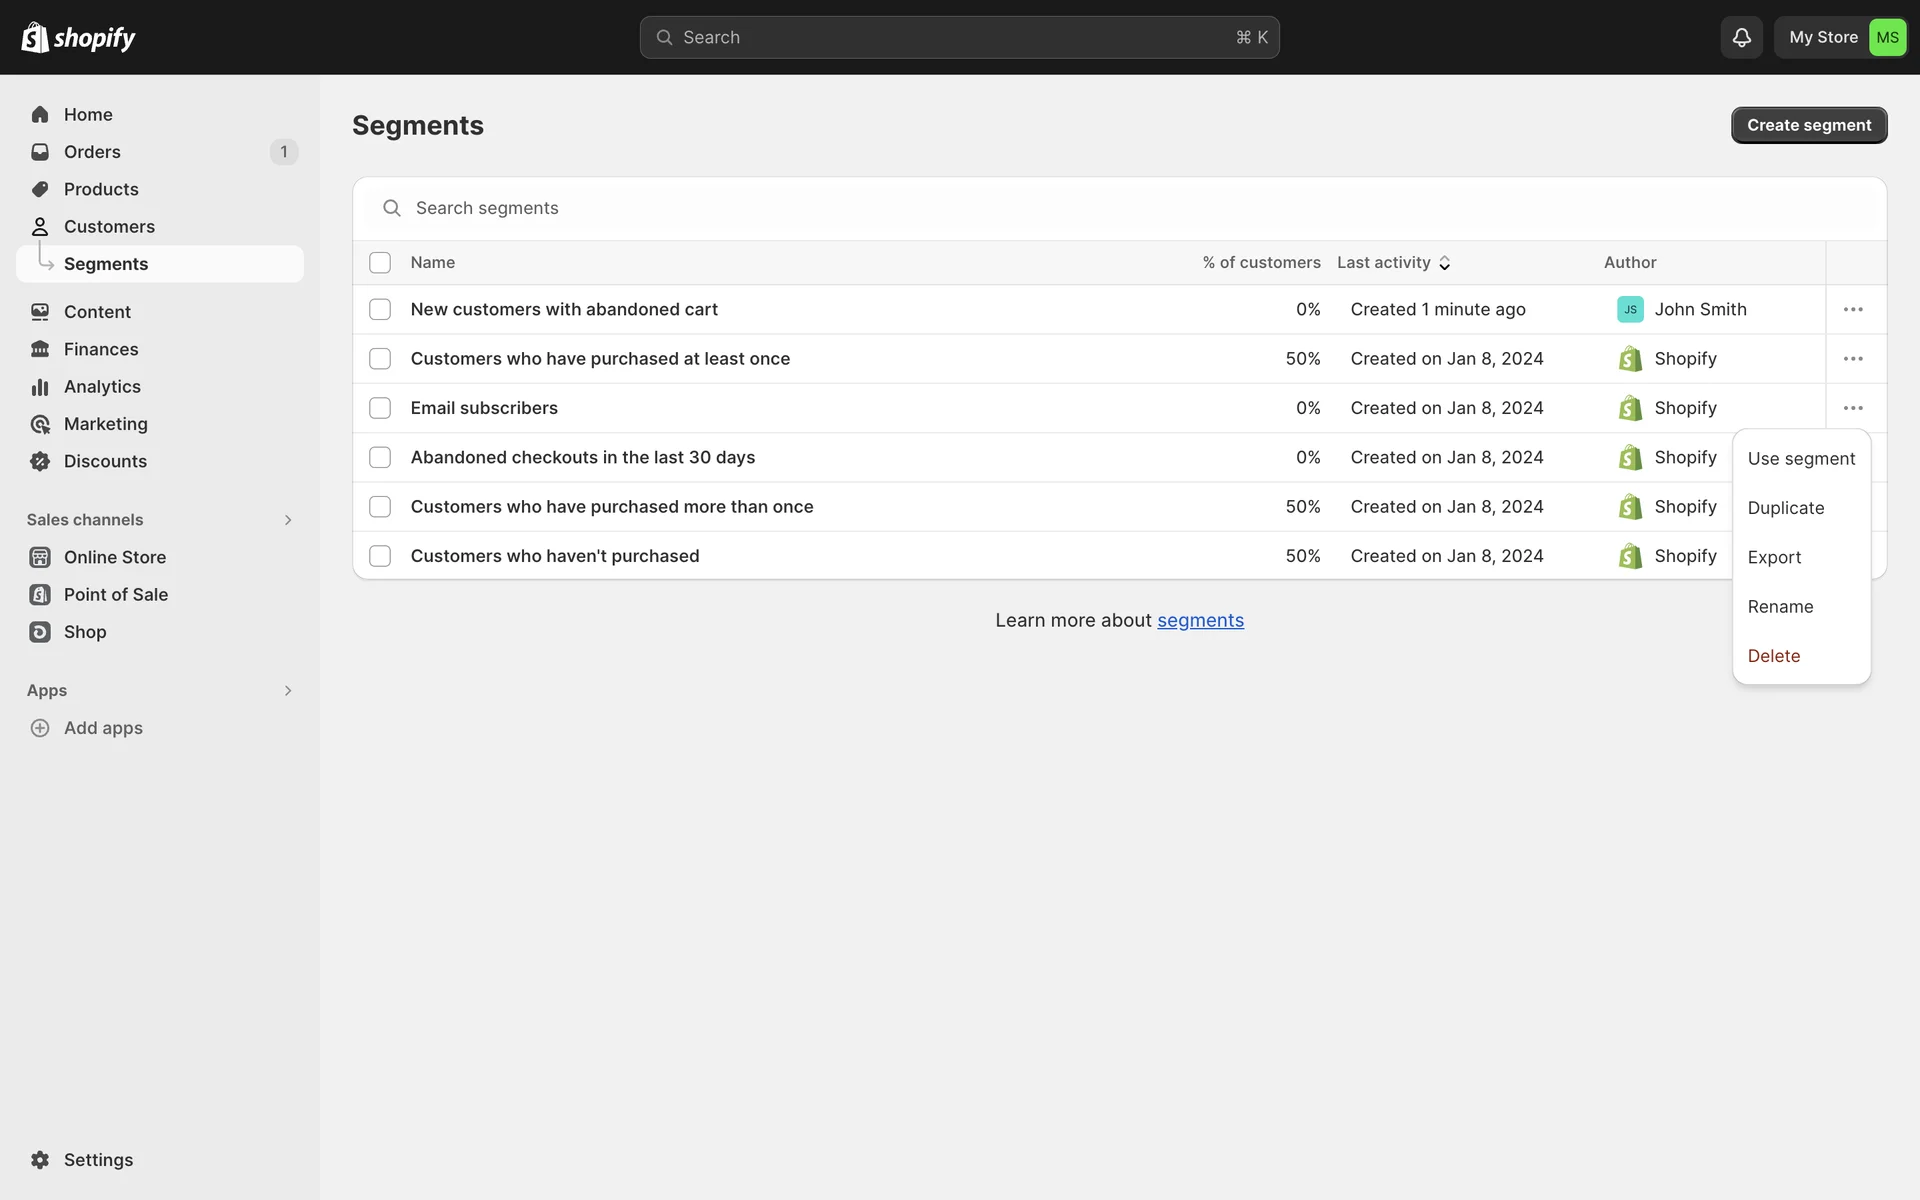Screen dimensions: 1920x1200
Task: Open Analytics from the sidebar icon
Action: (40, 387)
